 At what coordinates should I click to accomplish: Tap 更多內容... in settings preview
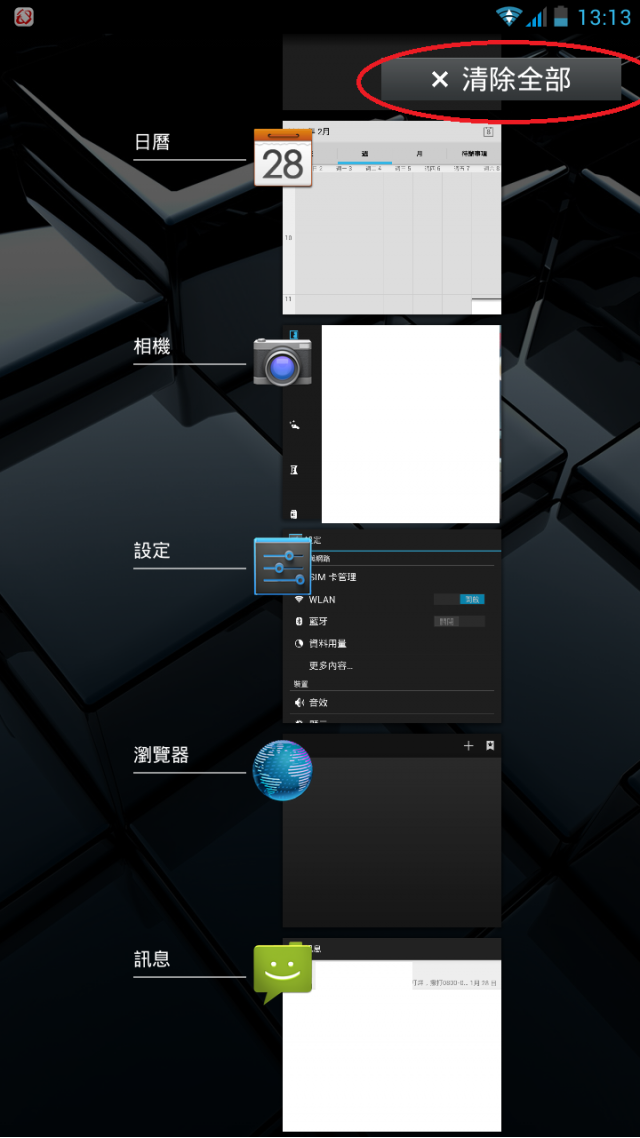[331, 666]
